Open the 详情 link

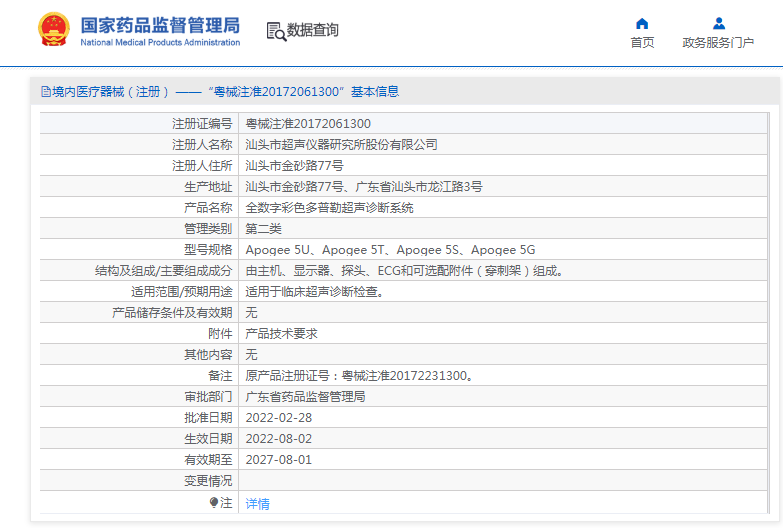(257, 503)
